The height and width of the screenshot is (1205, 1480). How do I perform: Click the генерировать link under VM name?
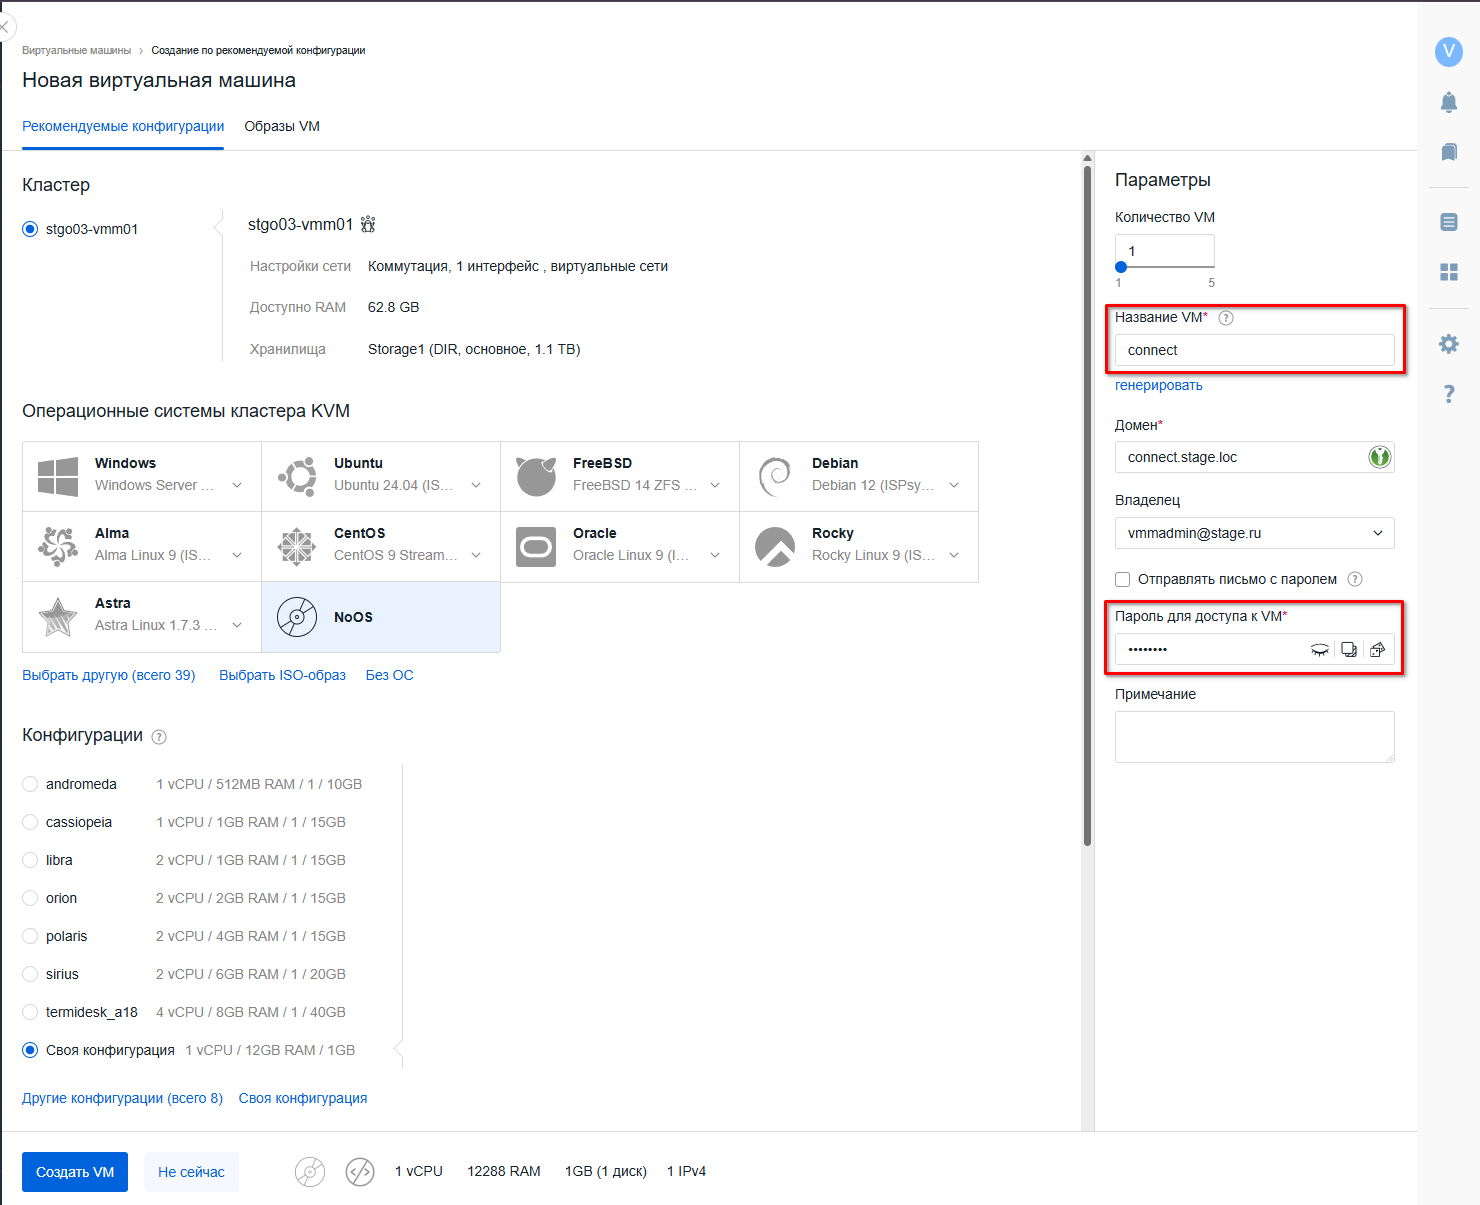click(1158, 386)
